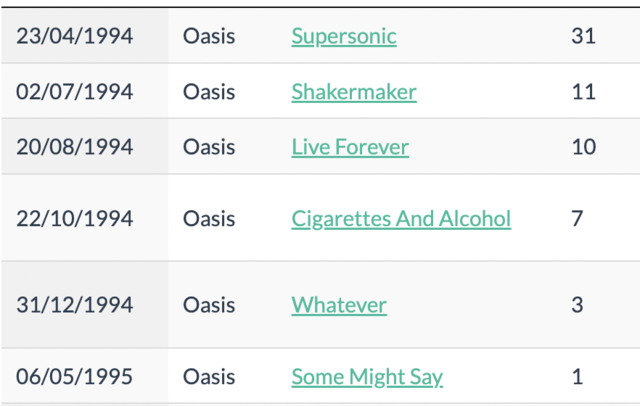
Task: Click the date 22/10/1994
Action: [75, 218]
